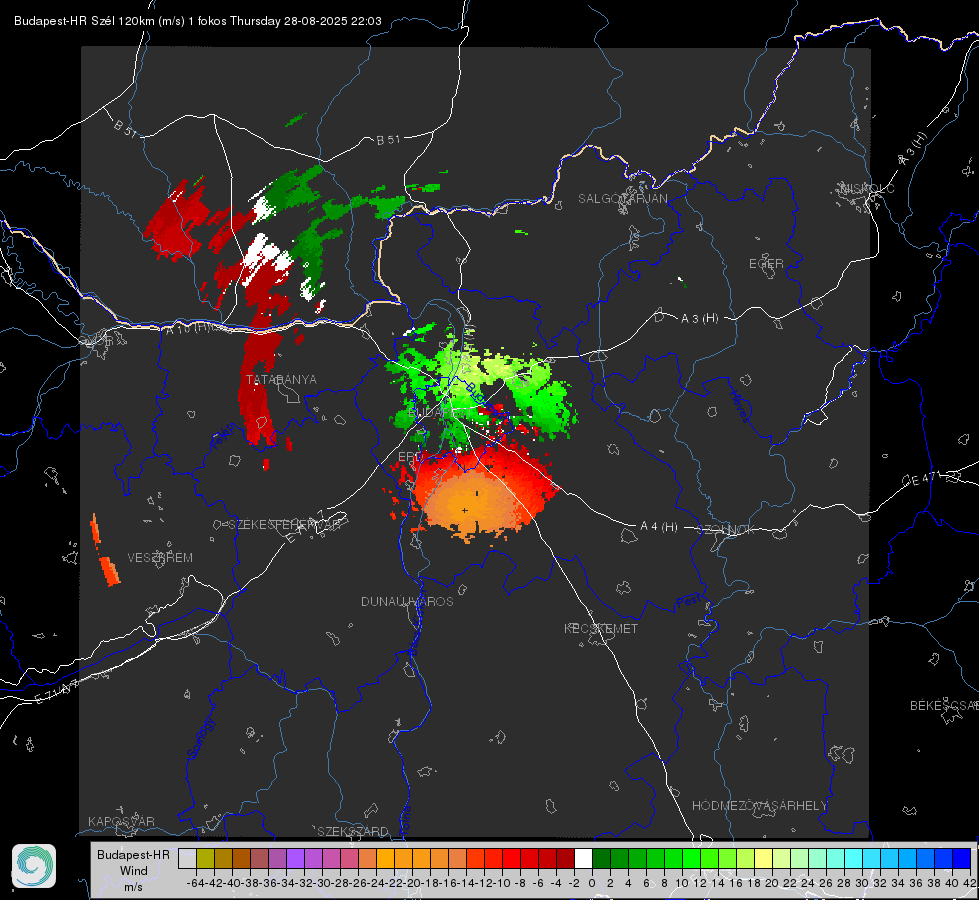Click the TATABANYA city label
The width and height of the screenshot is (979, 900).
(281, 380)
